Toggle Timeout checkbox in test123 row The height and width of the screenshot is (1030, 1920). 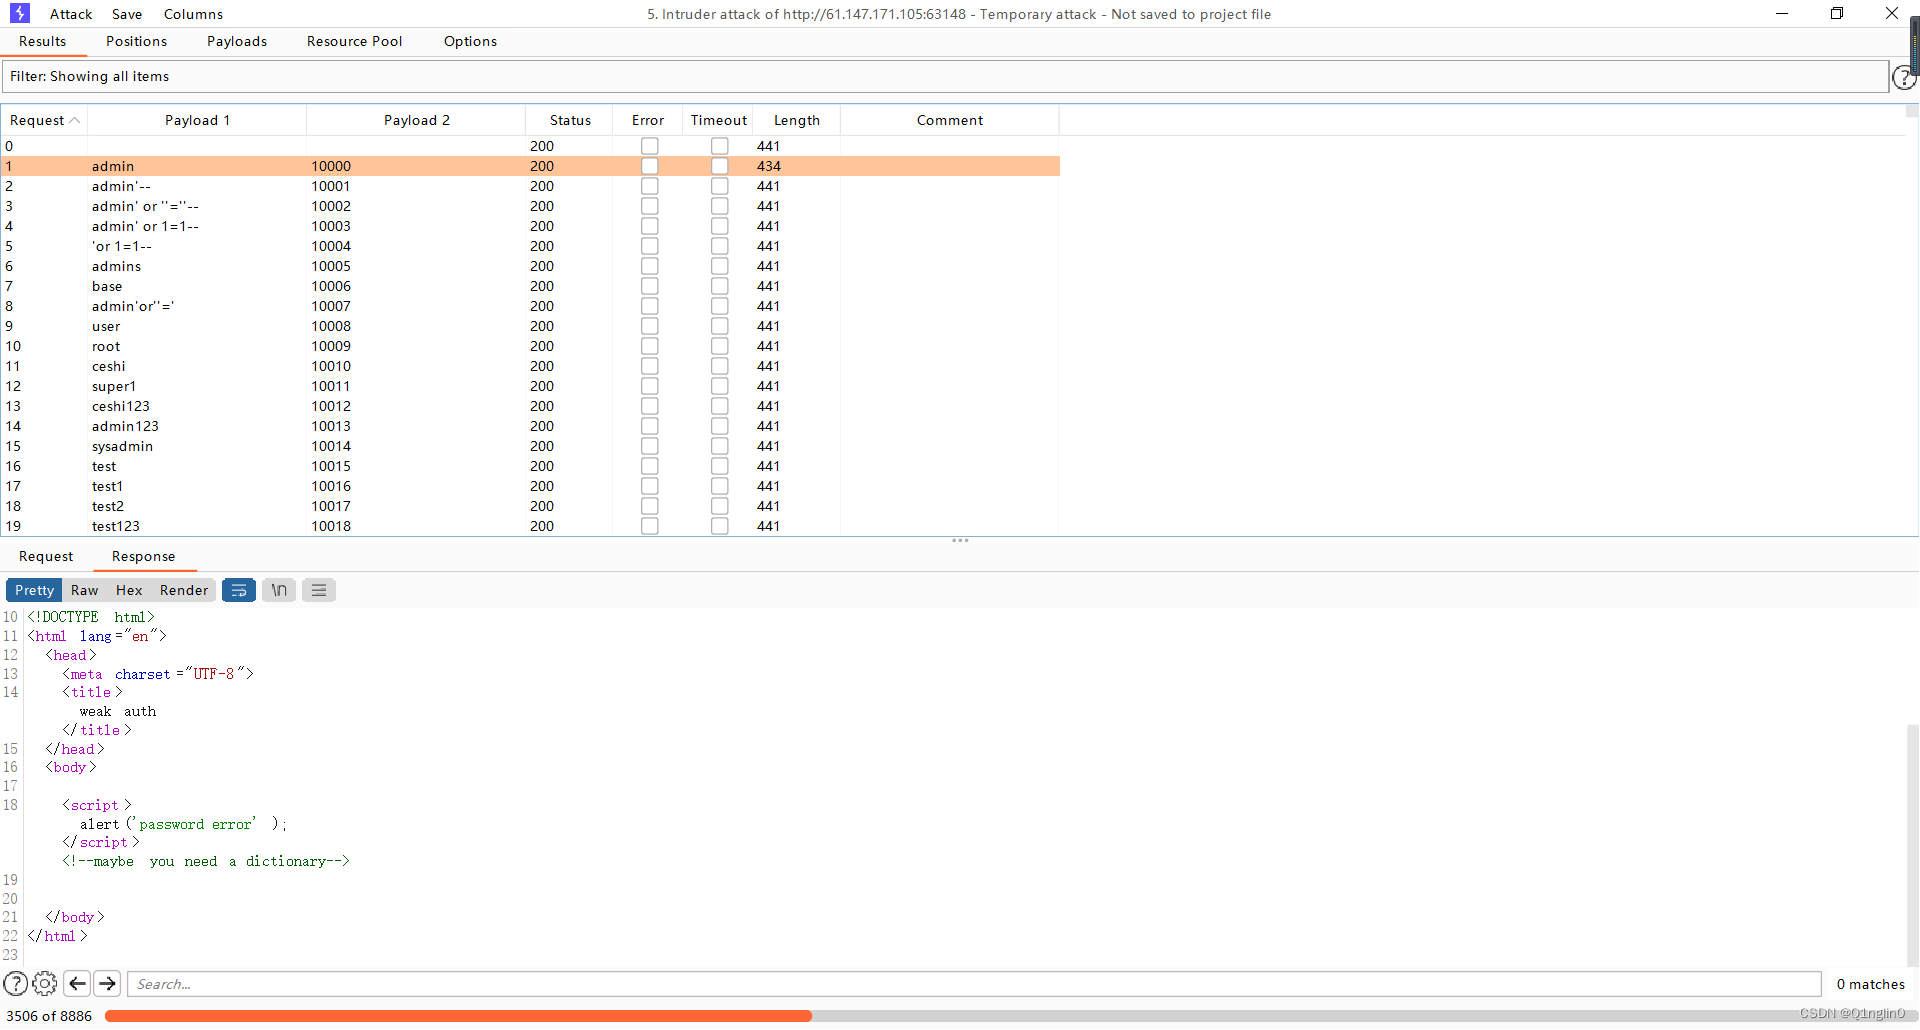720,526
